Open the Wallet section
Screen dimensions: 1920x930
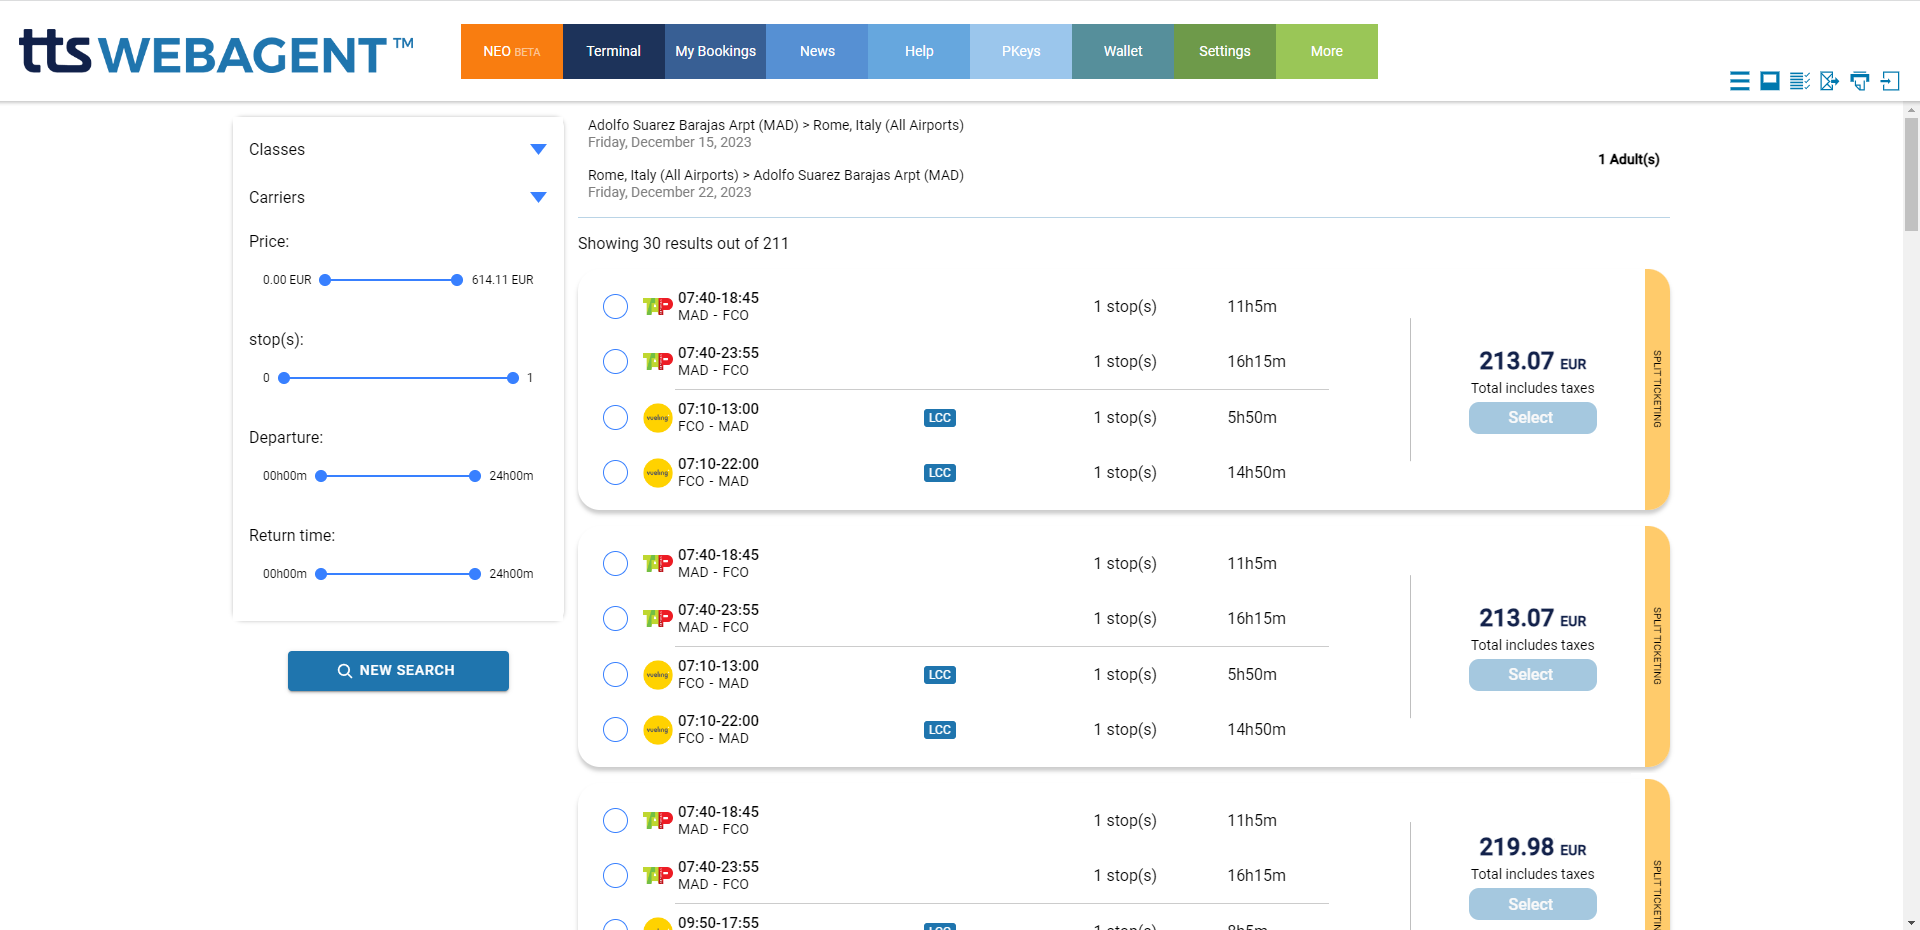(x=1122, y=51)
